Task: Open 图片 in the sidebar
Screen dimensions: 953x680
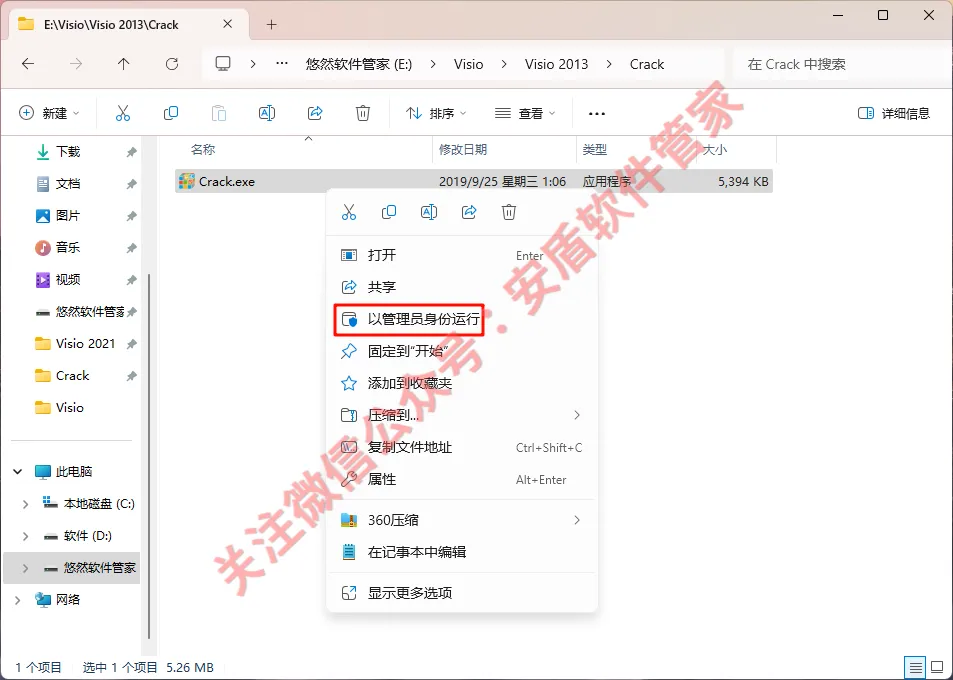Action: tap(67, 216)
